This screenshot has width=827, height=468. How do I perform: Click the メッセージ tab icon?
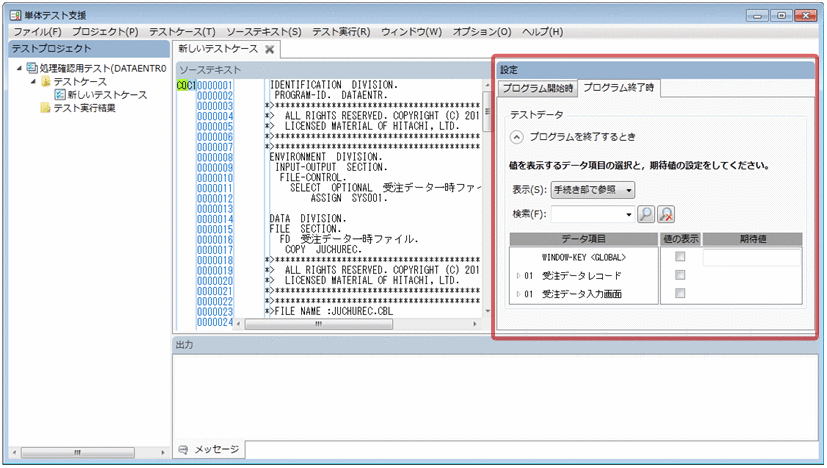coord(183,450)
